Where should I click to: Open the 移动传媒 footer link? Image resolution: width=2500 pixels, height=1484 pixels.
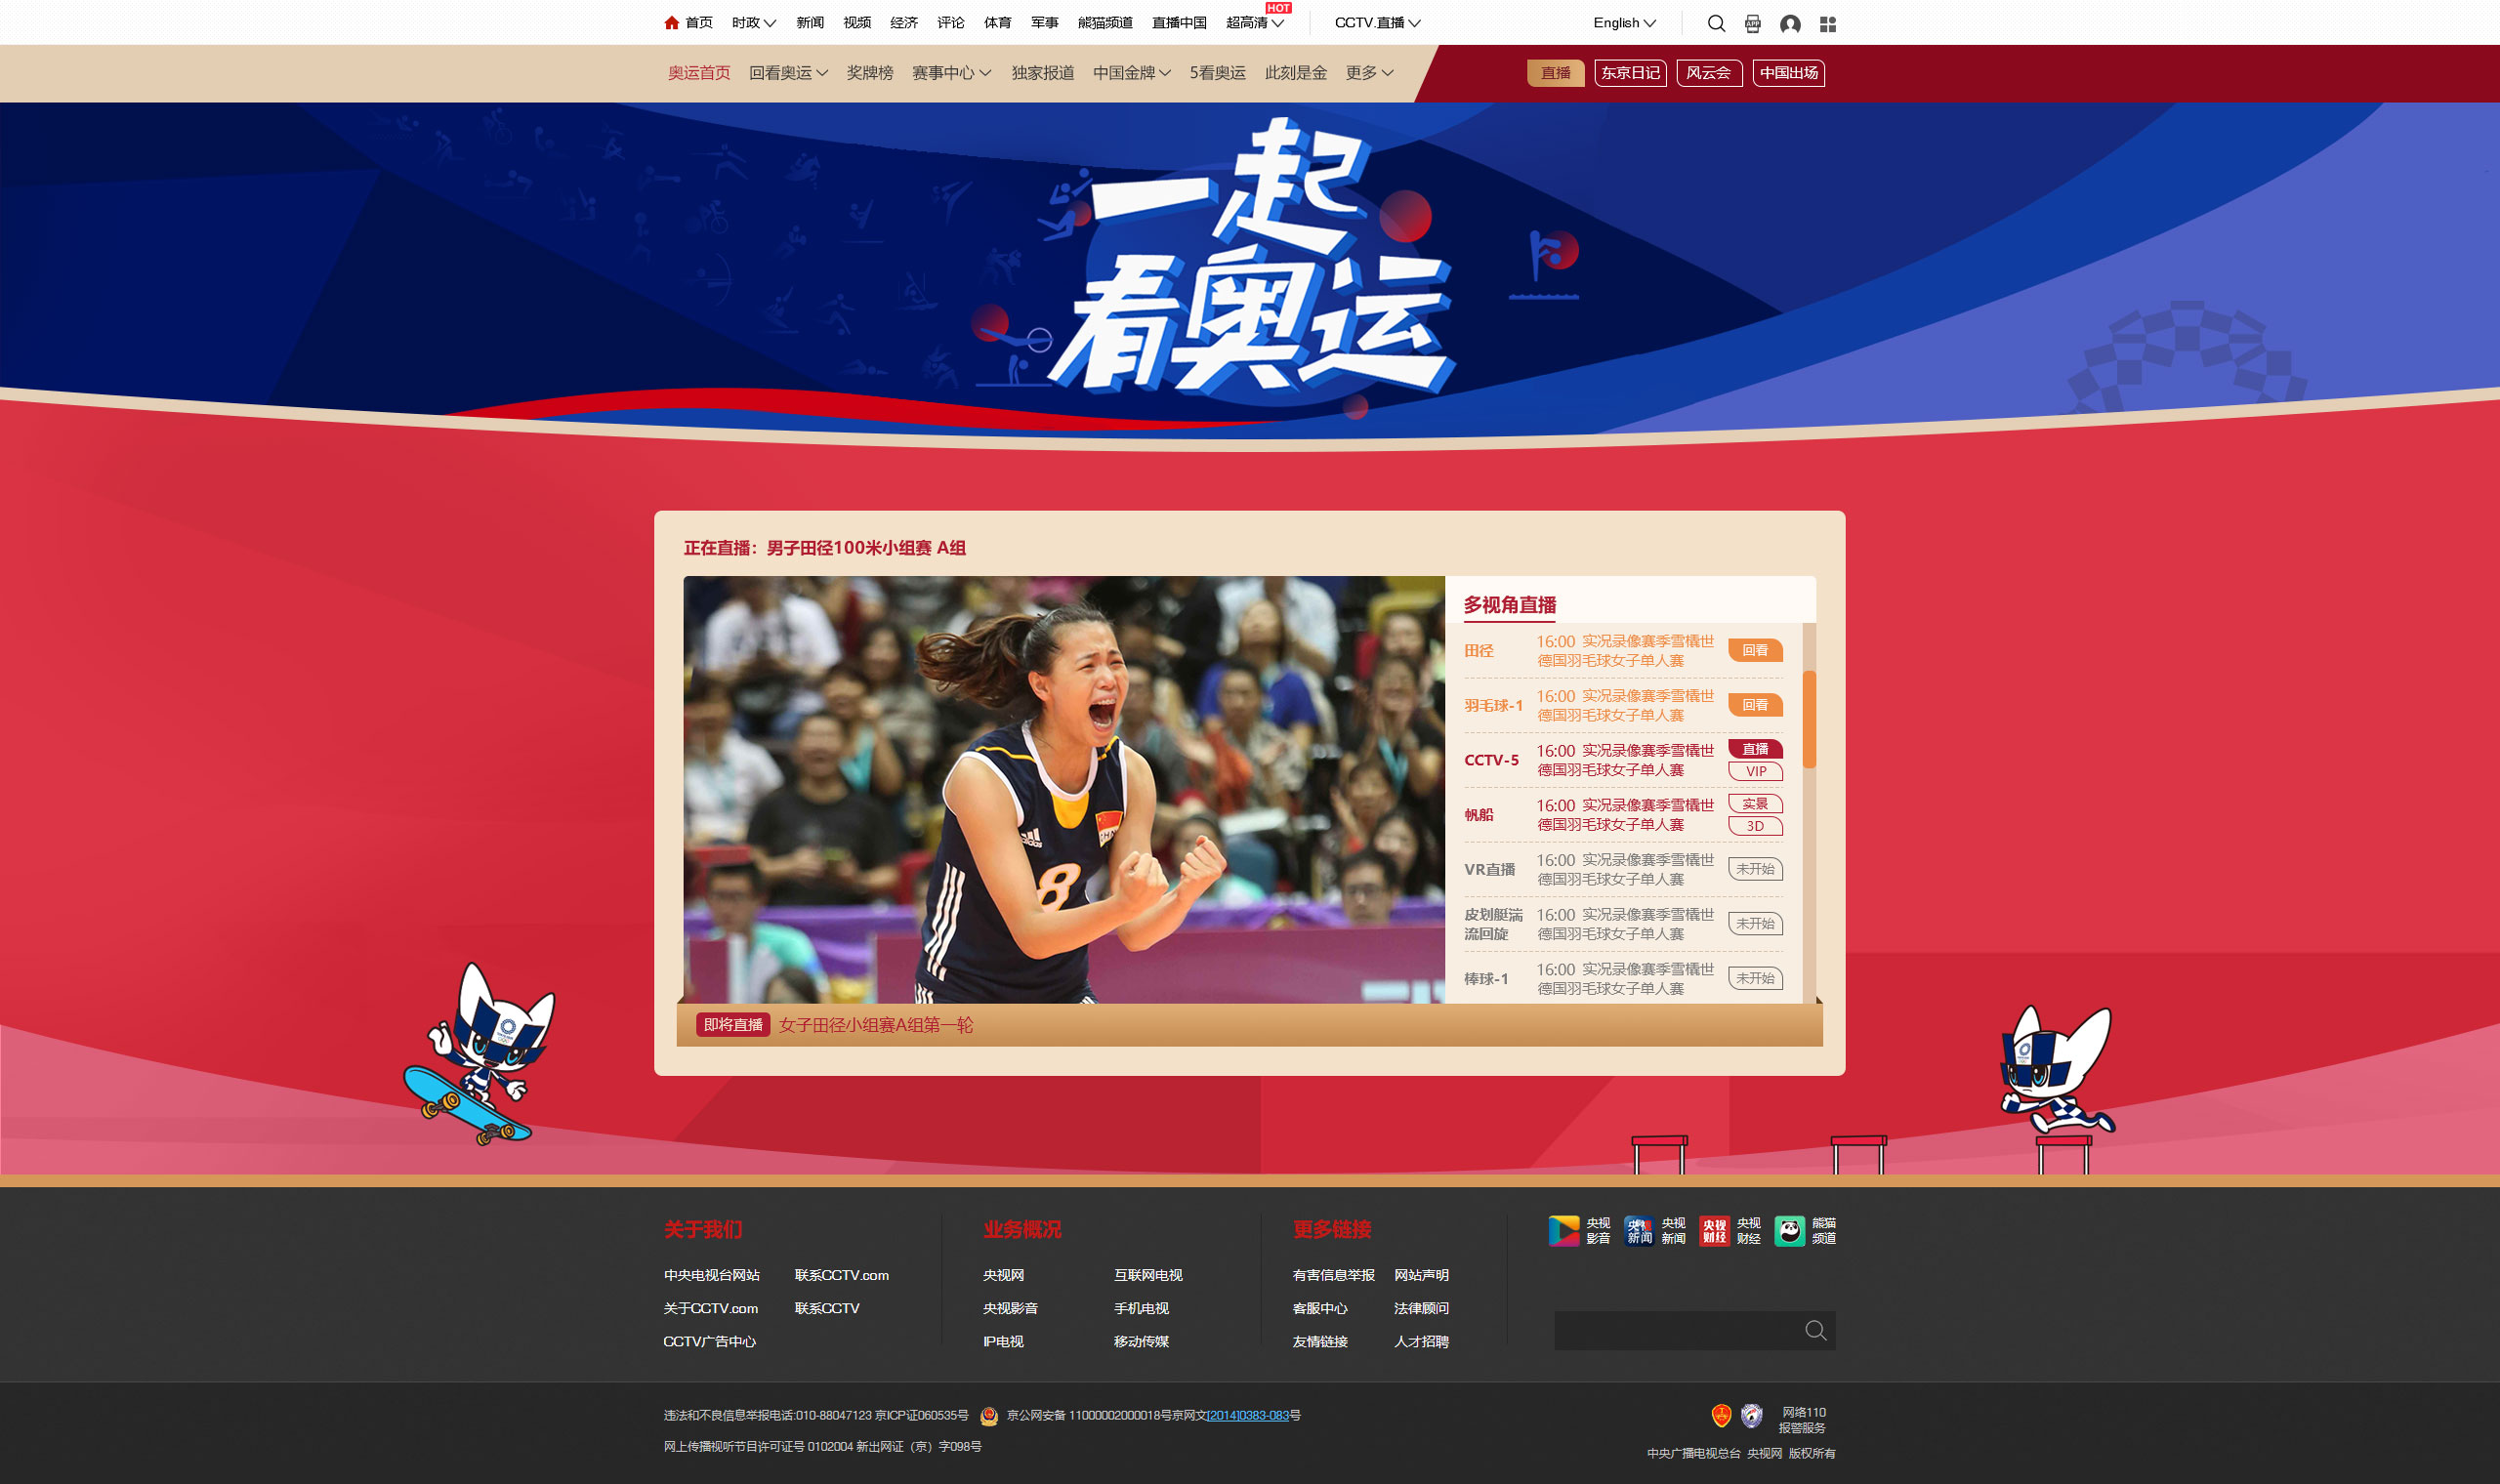[x=1141, y=1341]
